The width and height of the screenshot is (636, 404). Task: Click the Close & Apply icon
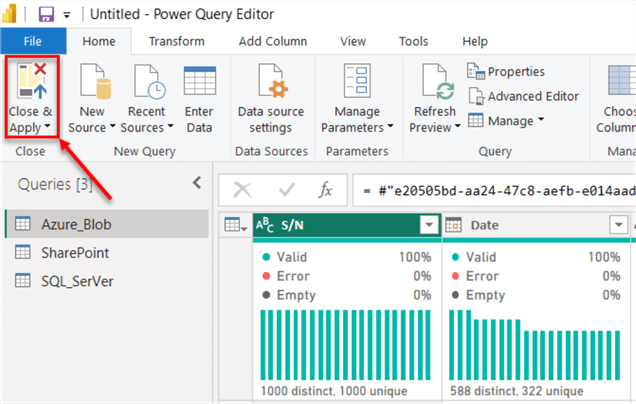(x=32, y=81)
